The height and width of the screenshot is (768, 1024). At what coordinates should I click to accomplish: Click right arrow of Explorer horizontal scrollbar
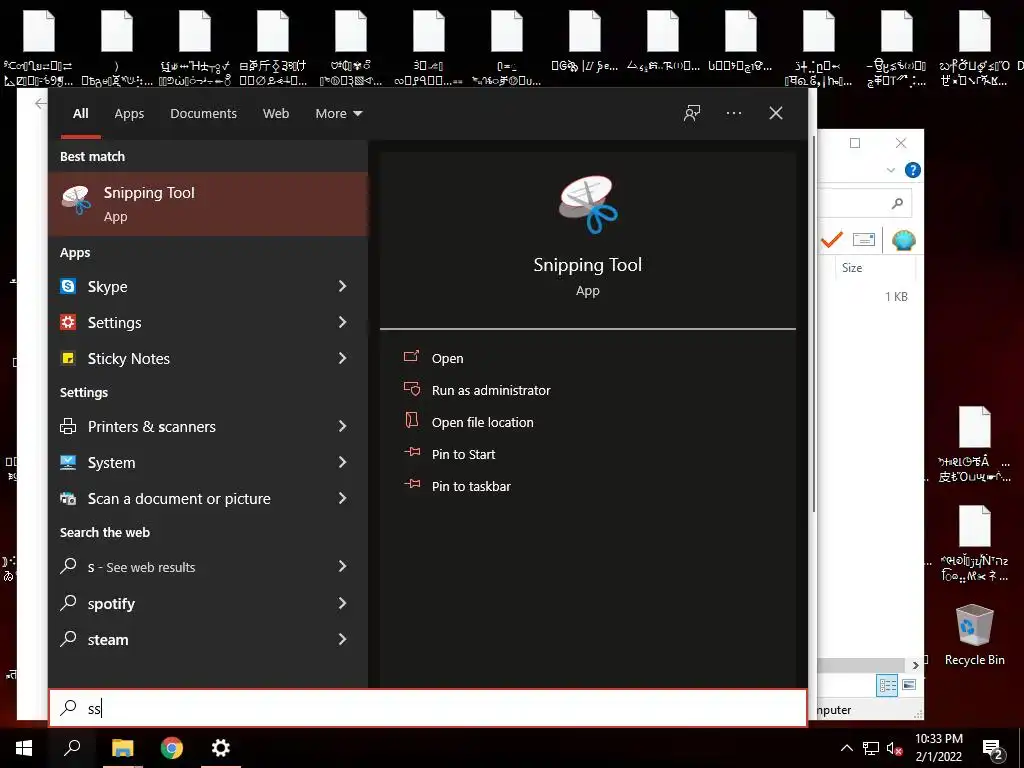pos(916,665)
